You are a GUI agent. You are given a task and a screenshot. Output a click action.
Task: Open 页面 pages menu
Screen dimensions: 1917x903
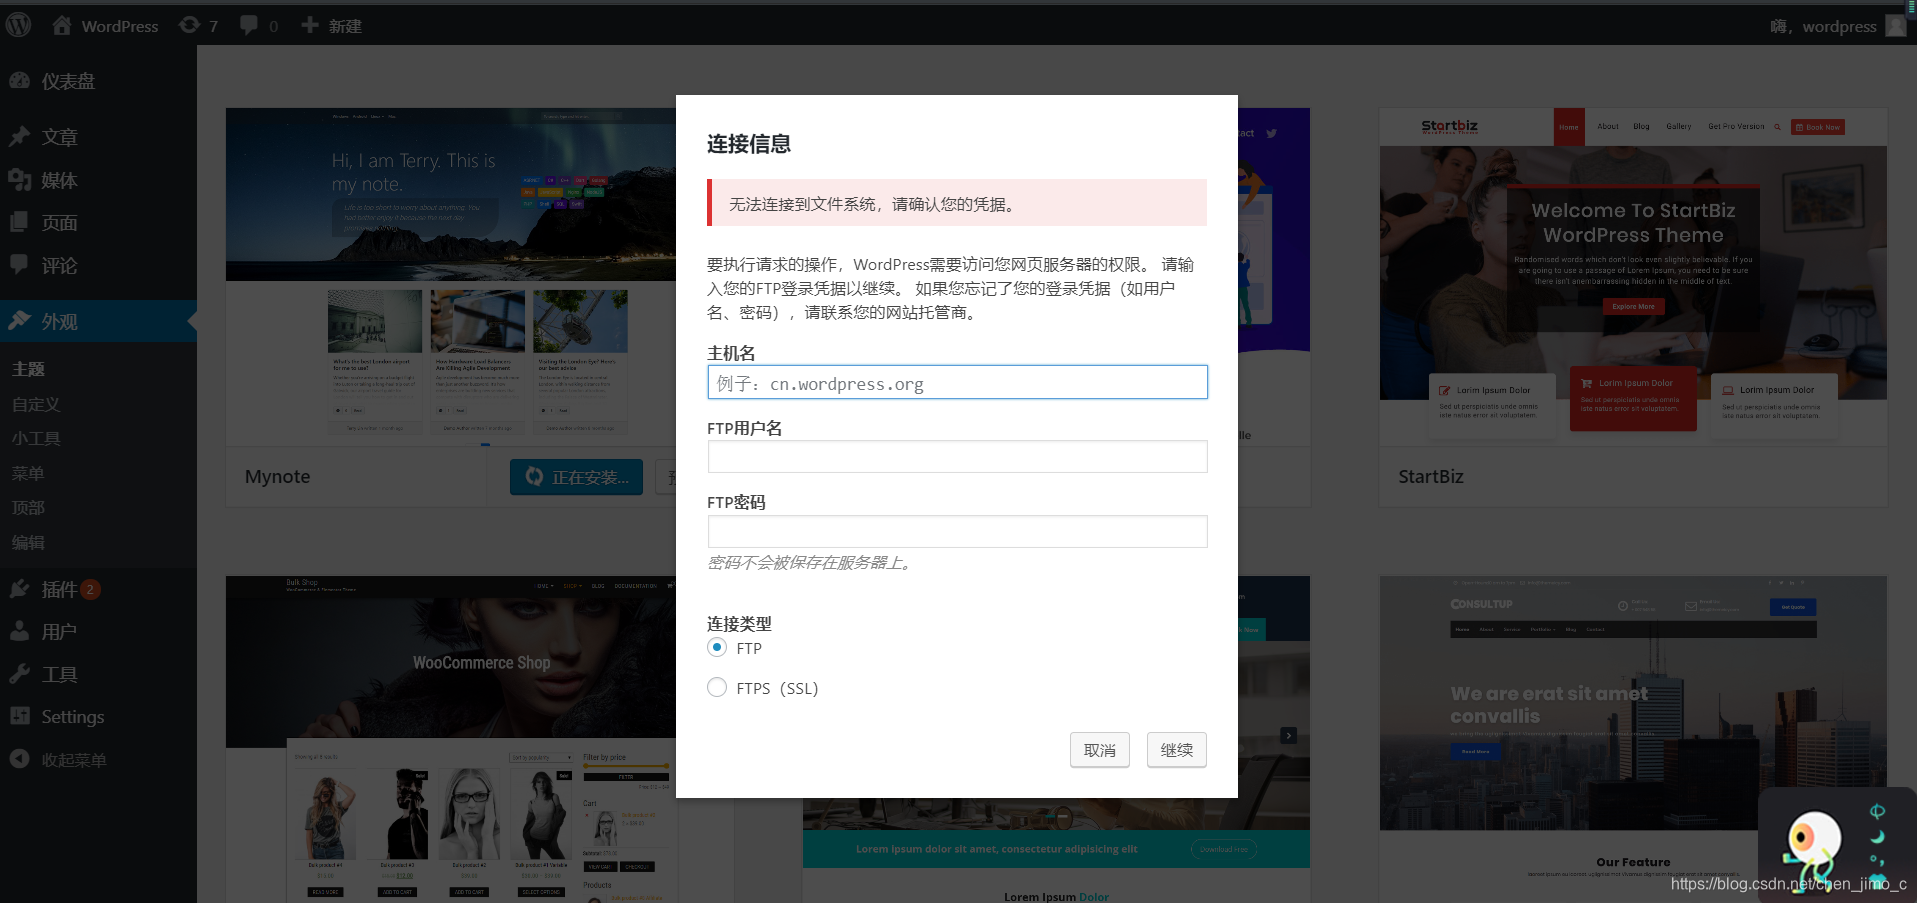(x=98, y=223)
